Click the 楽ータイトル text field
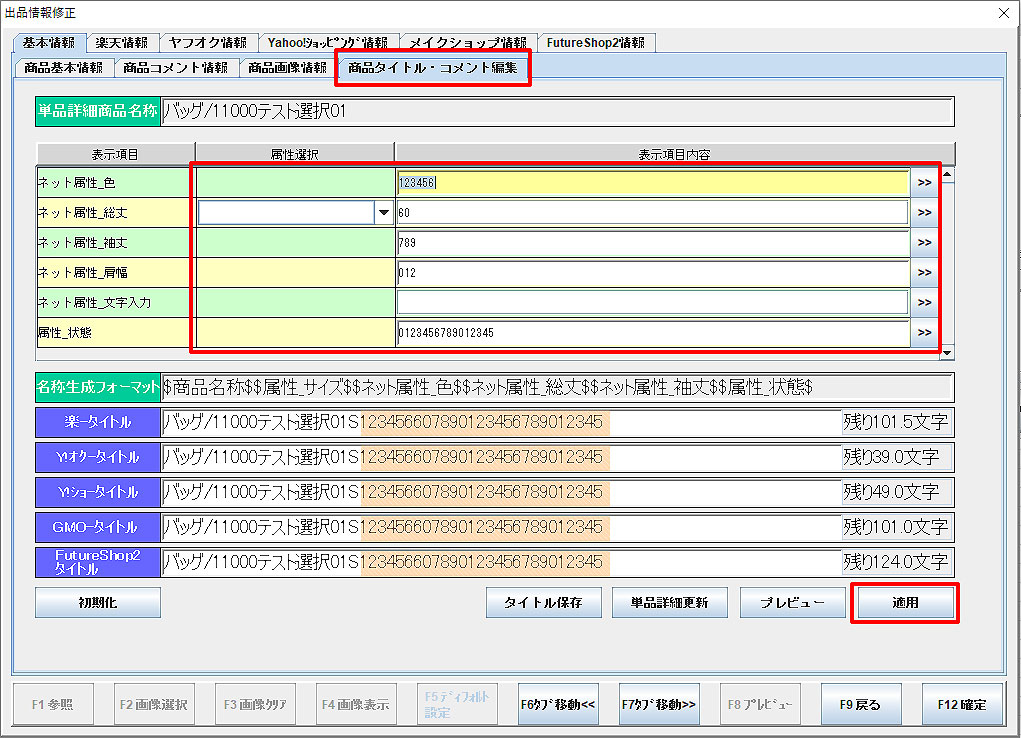This screenshot has height=738, width=1021. pos(500,423)
